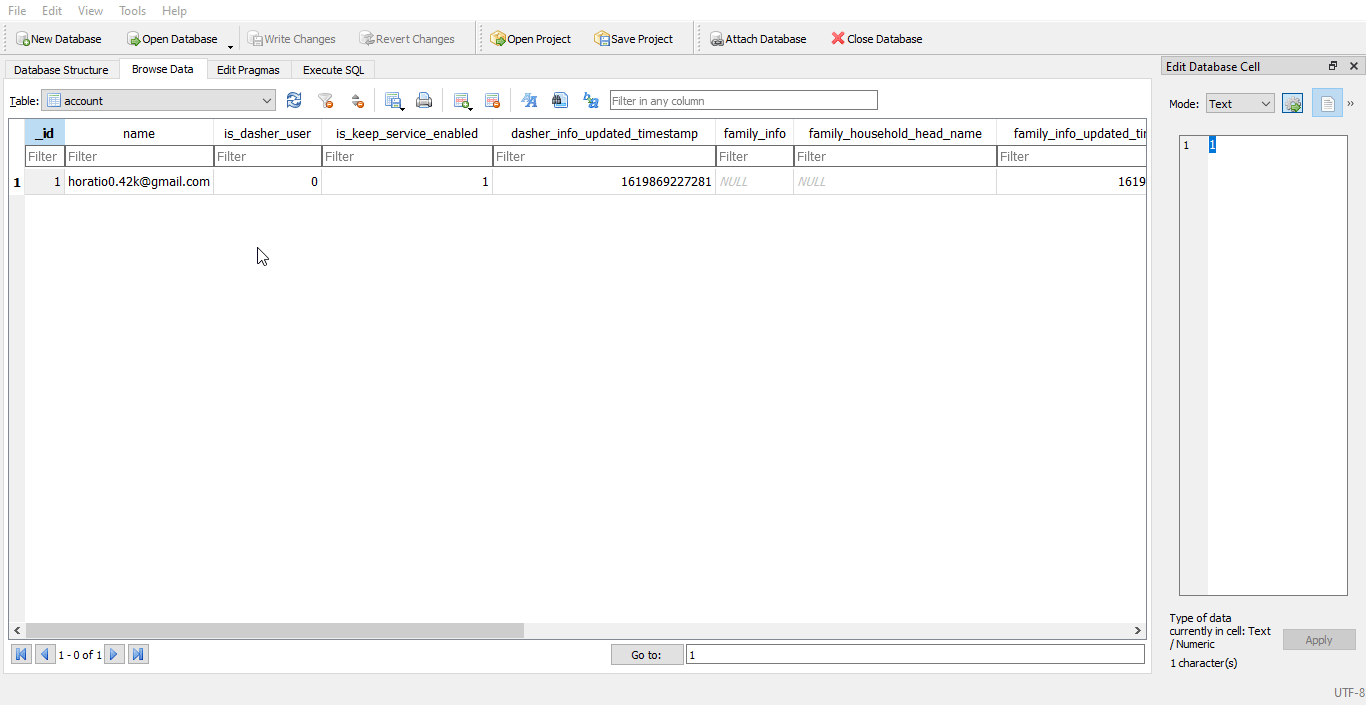This screenshot has height=705, width=1366.
Task: Switch to the Execute SQL tab
Action: pyautogui.click(x=332, y=69)
